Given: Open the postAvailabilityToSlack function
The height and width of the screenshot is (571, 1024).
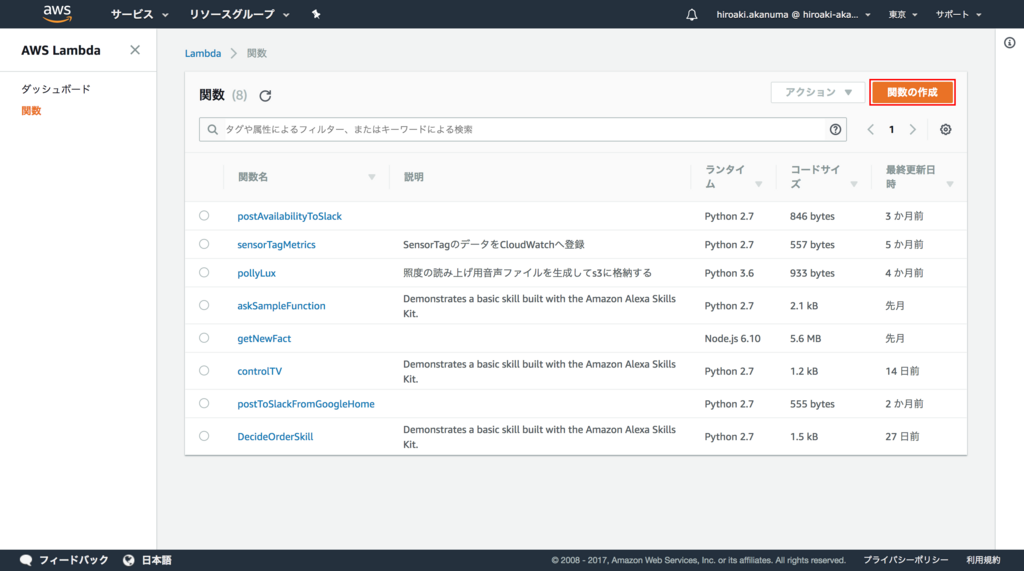Looking at the screenshot, I should (289, 216).
